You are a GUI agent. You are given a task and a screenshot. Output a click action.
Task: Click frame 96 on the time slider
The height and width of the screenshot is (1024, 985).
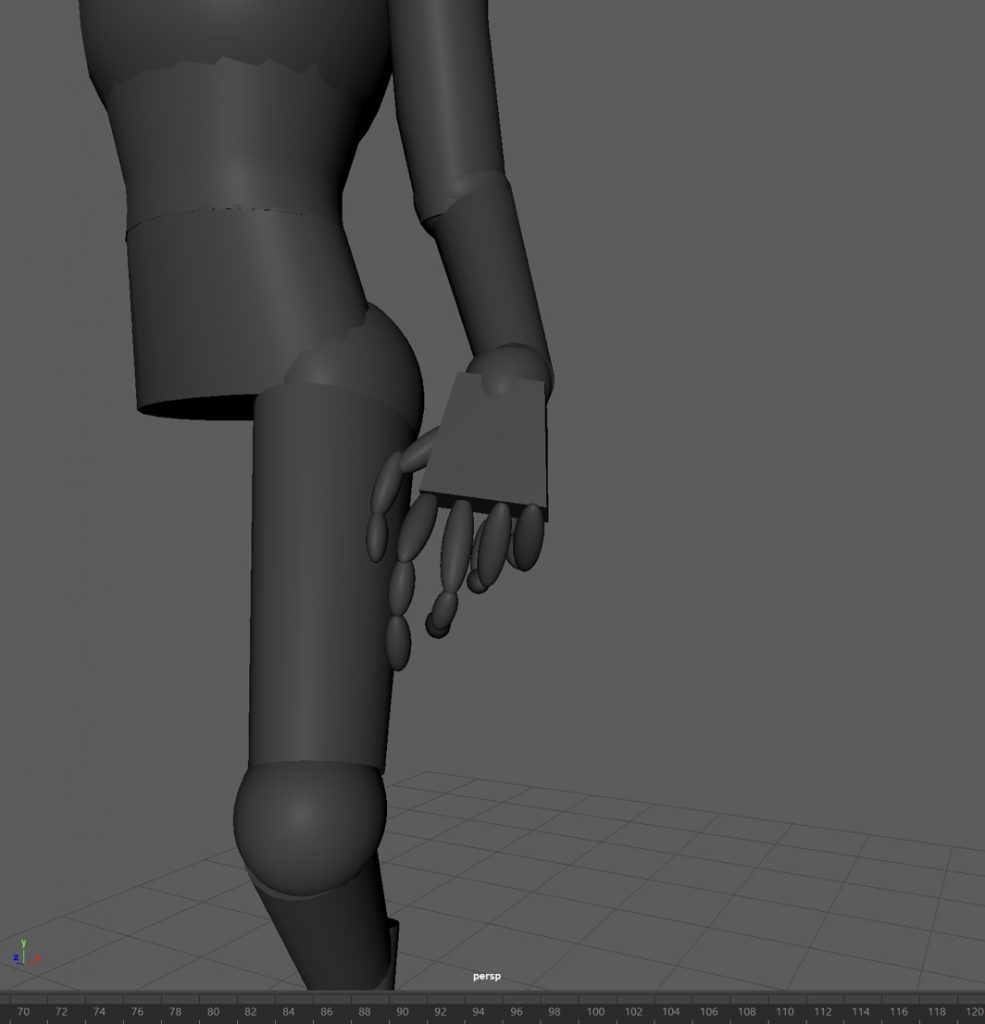517,1011
